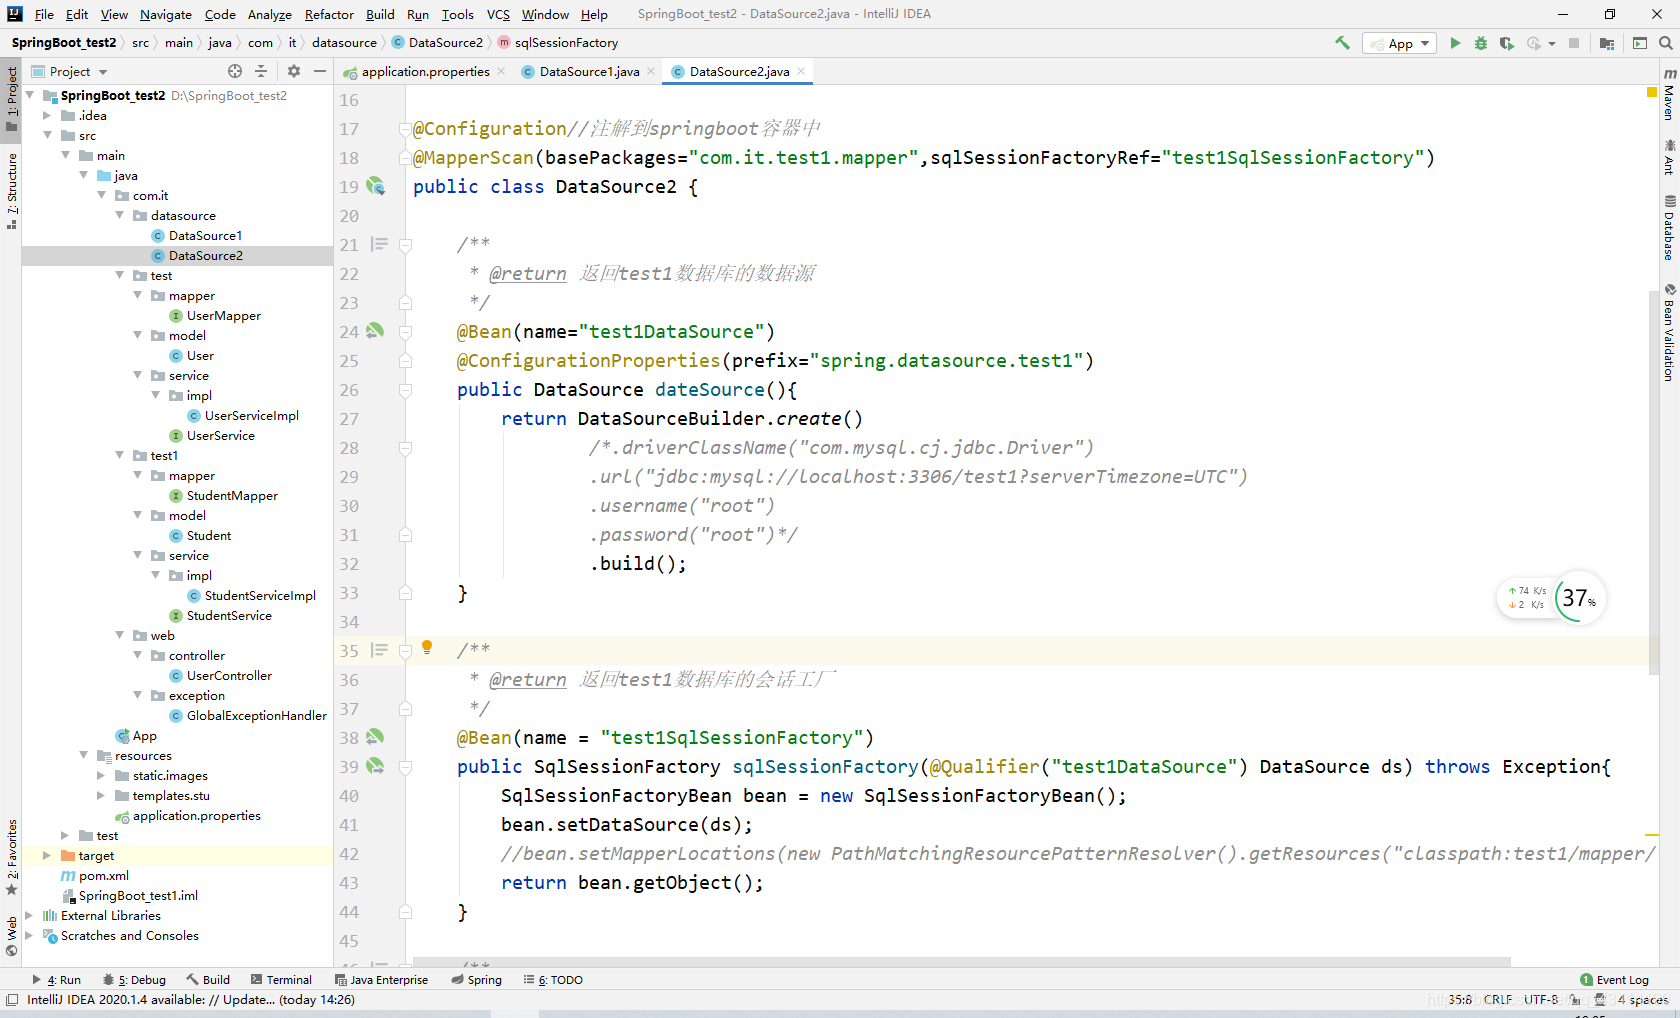Open the Analyze menu
The height and width of the screenshot is (1018, 1680).
click(x=270, y=14)
